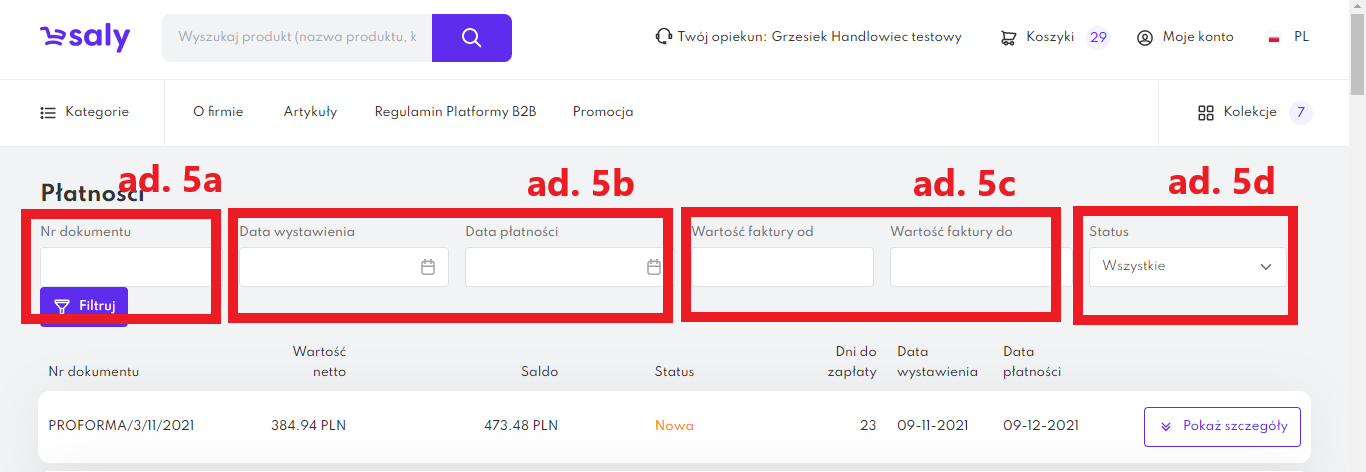Open Regulamin Platformy B2B link
The width and height of the screenshot is (1366, 472).
click(455, 112)
